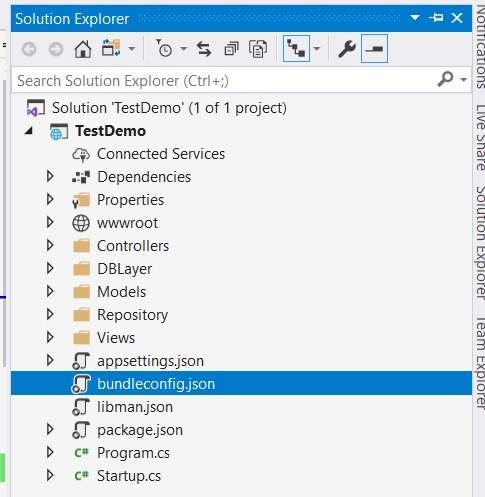
Task: Open the Solution Explorer window options arrow
Action: click(x=415, y=17)
